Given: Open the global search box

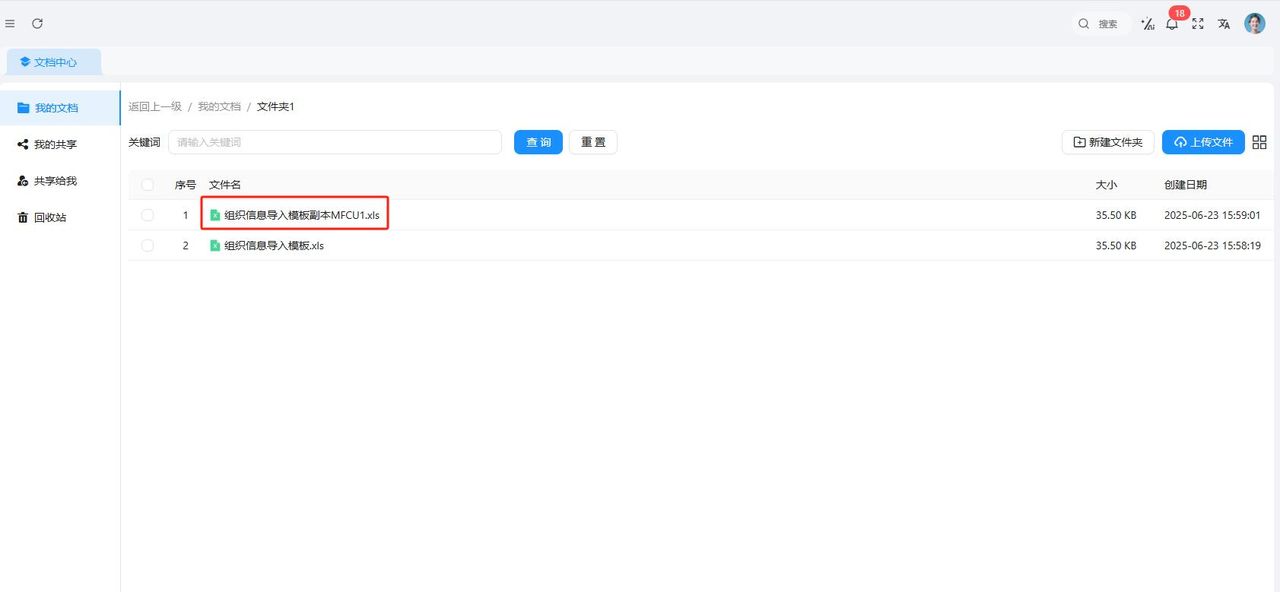Looking at the screenshot, I should [1101, 23].
